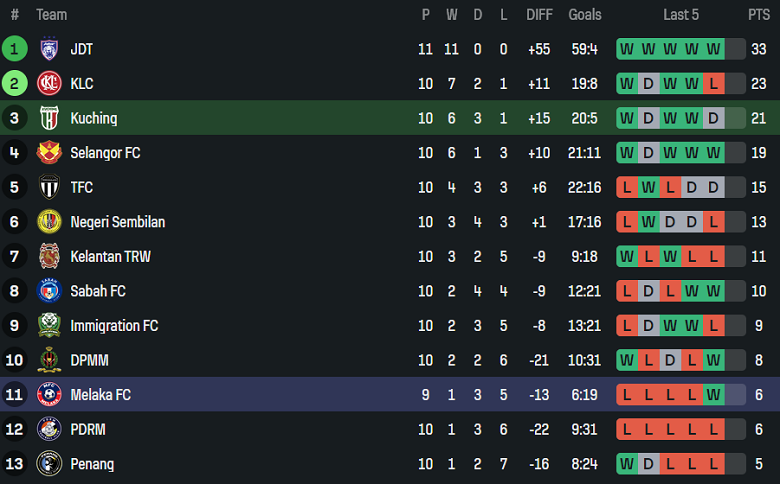Viewport: 780px width, 484px height.
Task: Click Melaka FC's green win result box
Action: pyautogui.click(x=713, y=395)
